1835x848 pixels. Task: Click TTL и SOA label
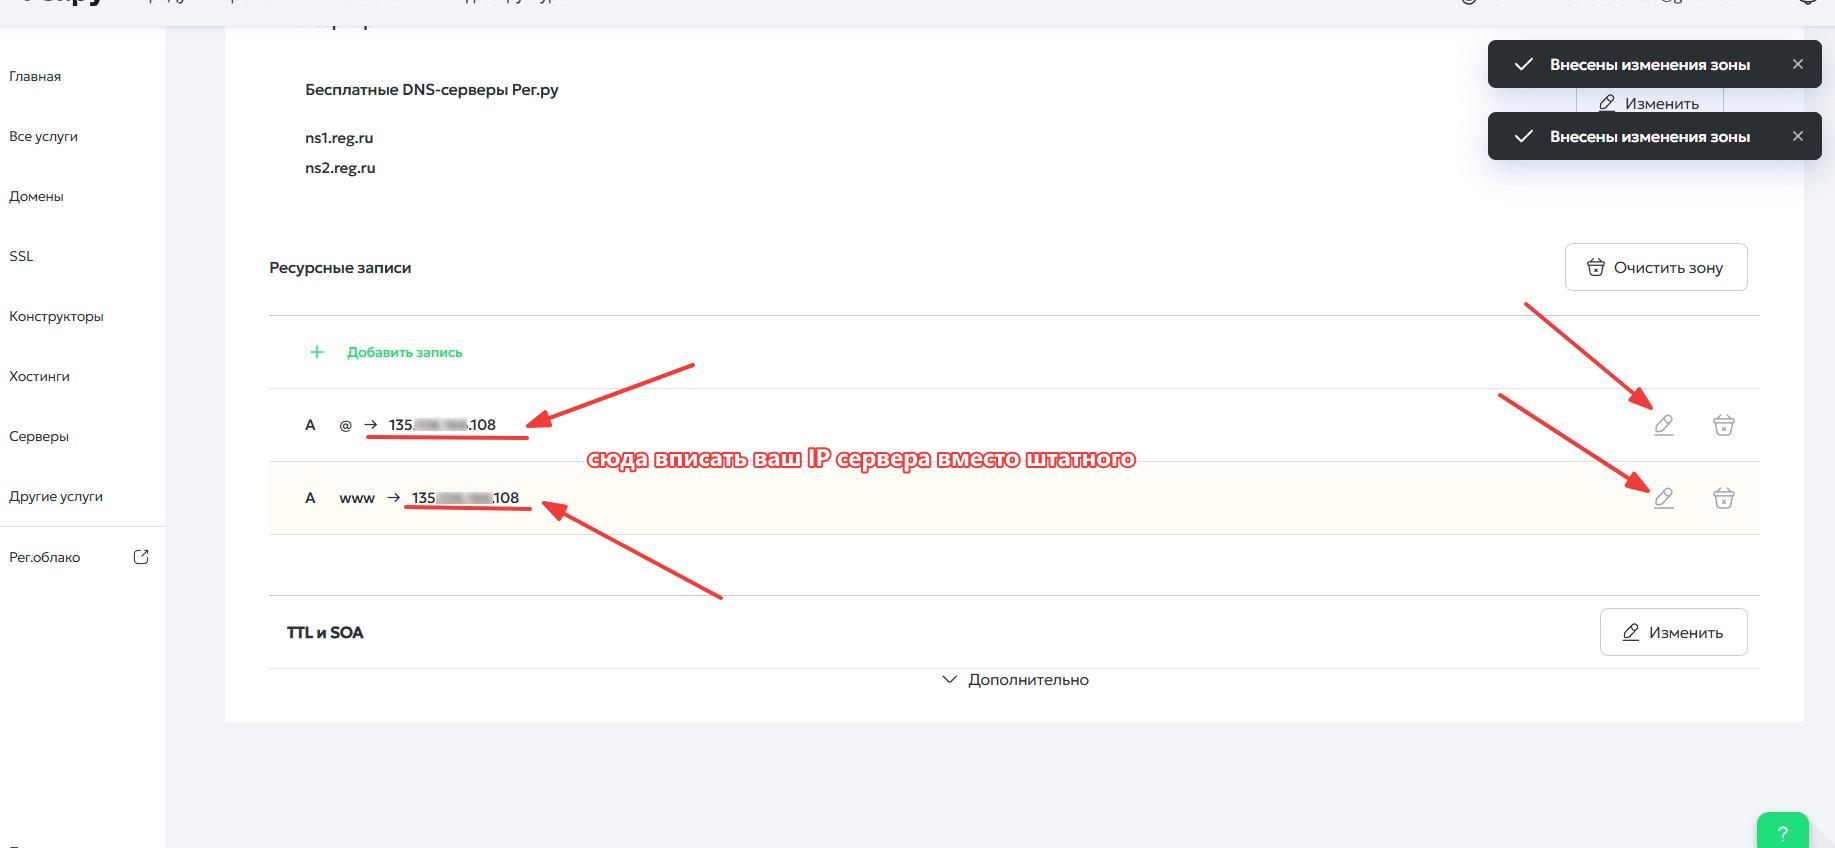(x=325, y=632)
